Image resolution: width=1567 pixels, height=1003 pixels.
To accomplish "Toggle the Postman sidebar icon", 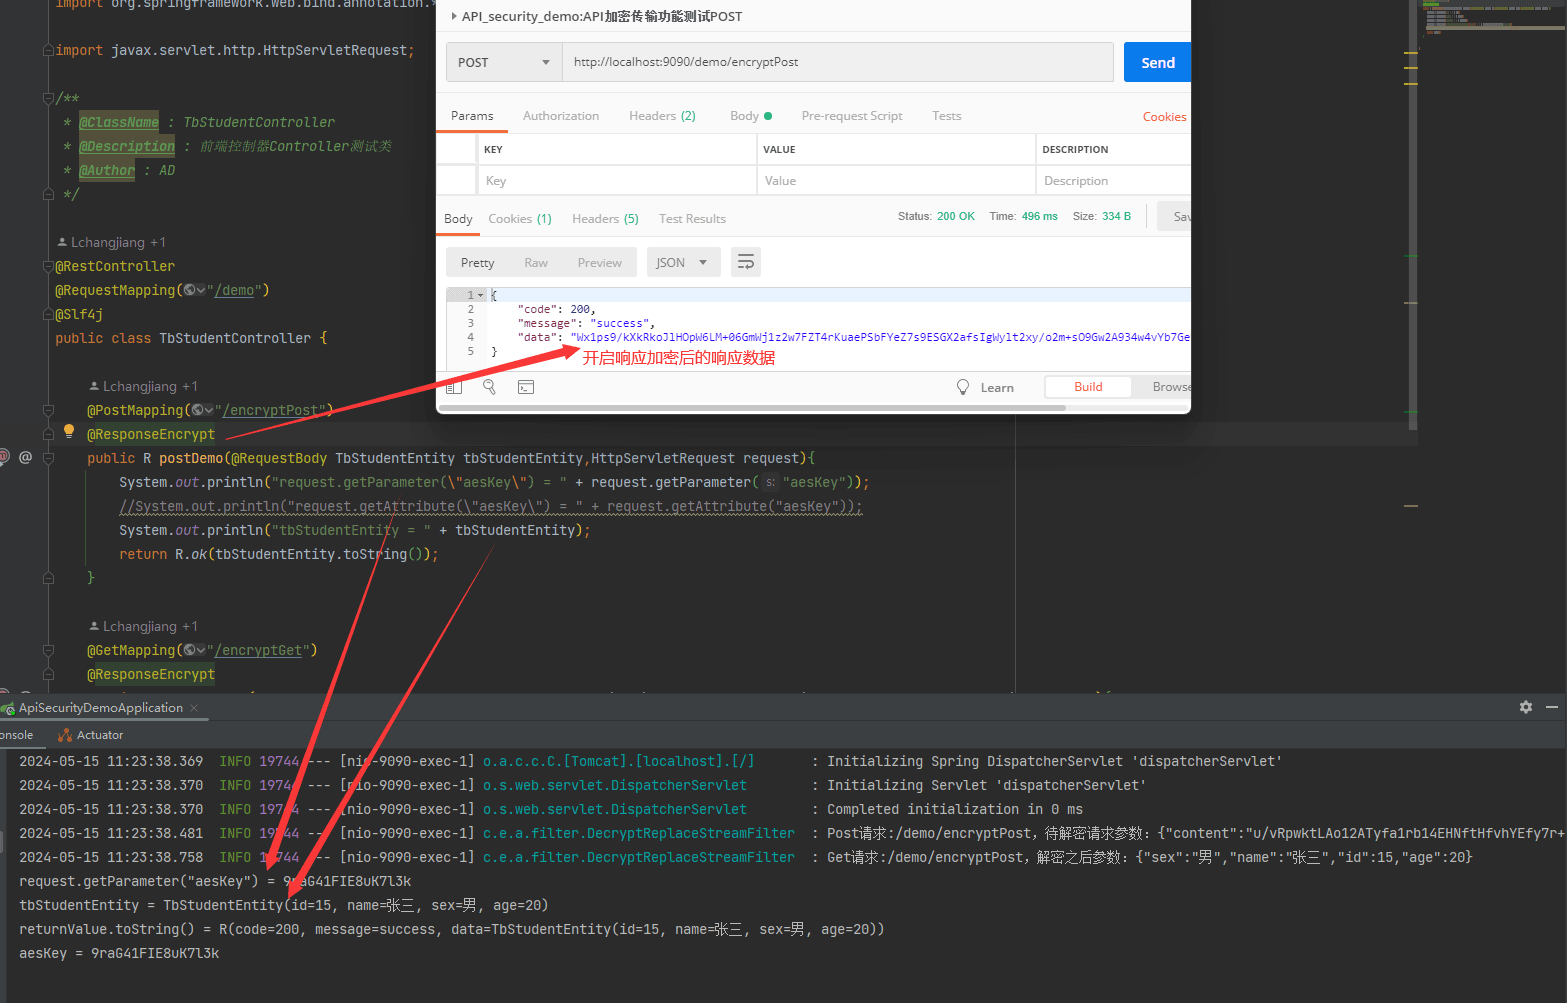I will [x=454, y=387].
